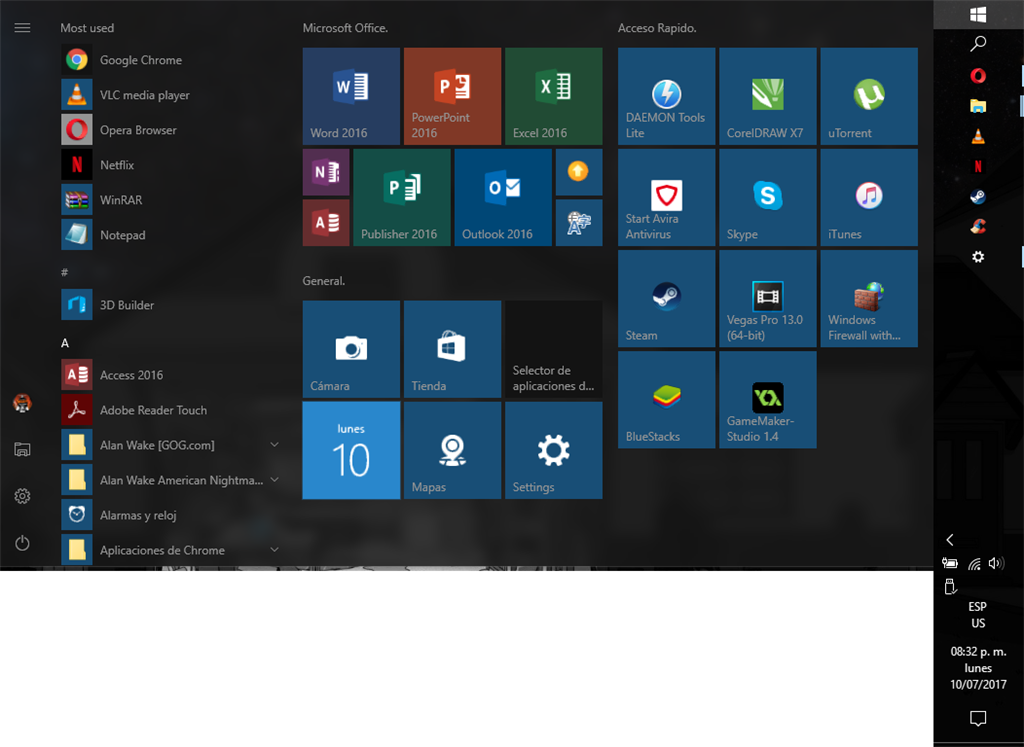Open the calendar tile showing lunes 10
Viewport: 1024px width, 747px height.
tap(351, 451)
